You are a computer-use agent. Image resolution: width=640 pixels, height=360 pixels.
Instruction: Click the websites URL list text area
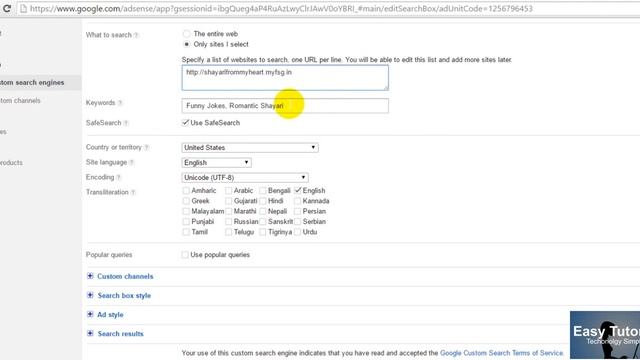click(x=285, y=78)
